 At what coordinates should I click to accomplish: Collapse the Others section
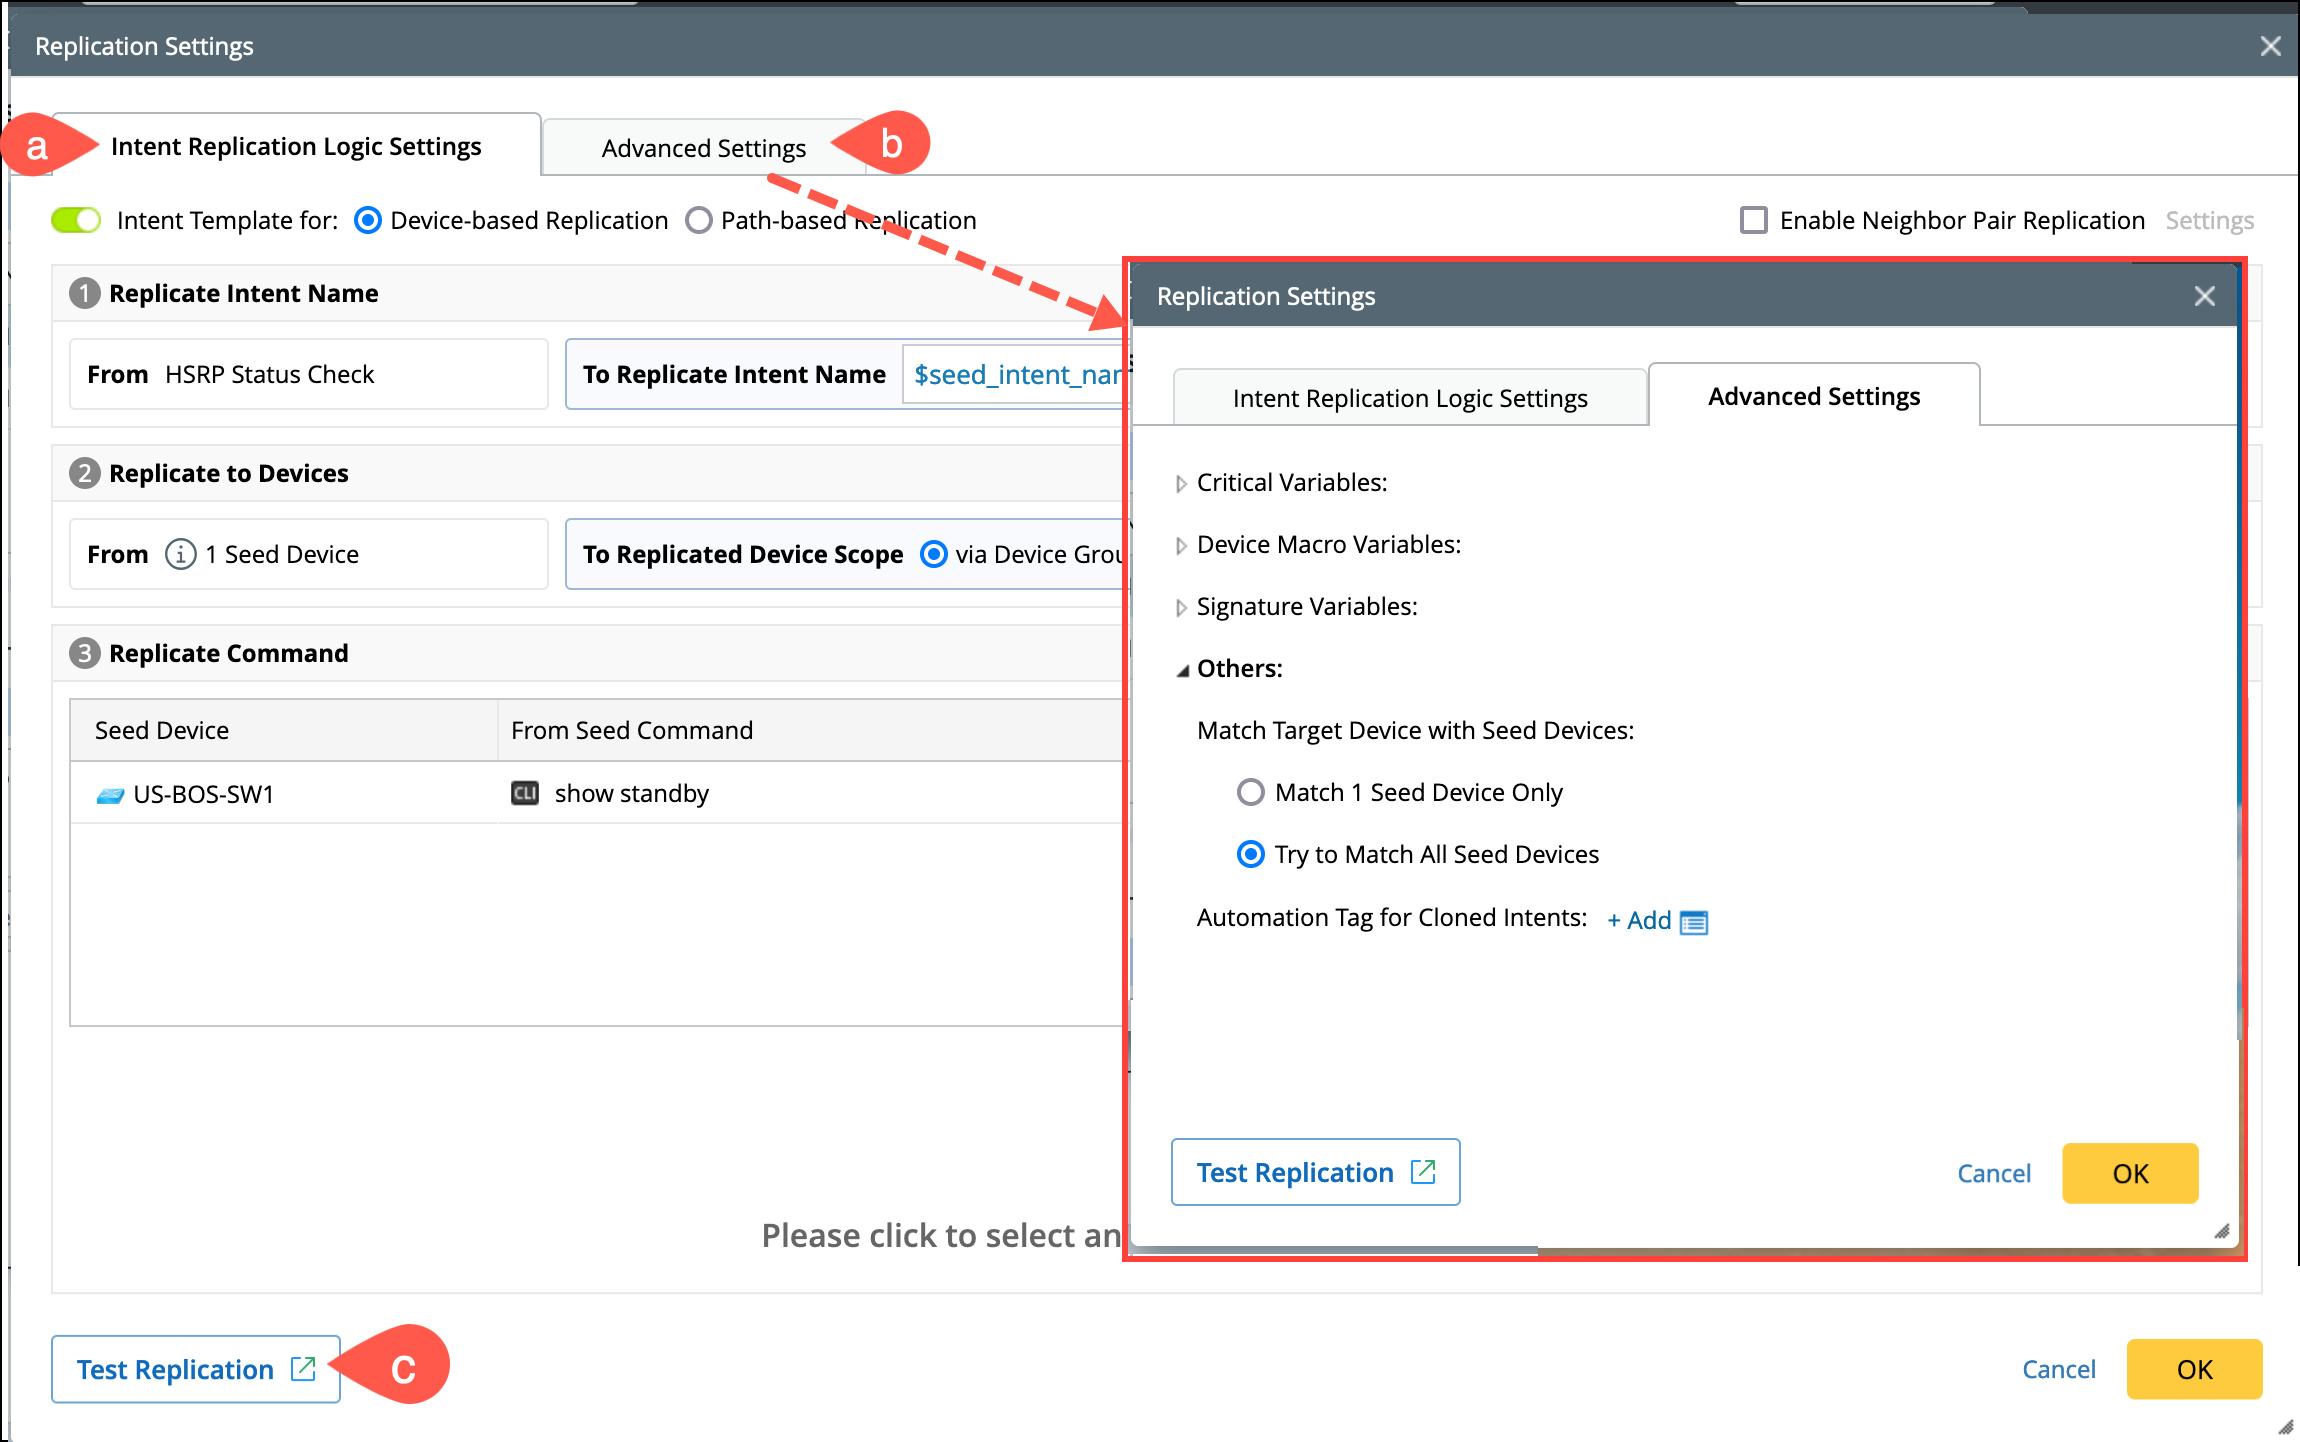(x=1182, y=670)
